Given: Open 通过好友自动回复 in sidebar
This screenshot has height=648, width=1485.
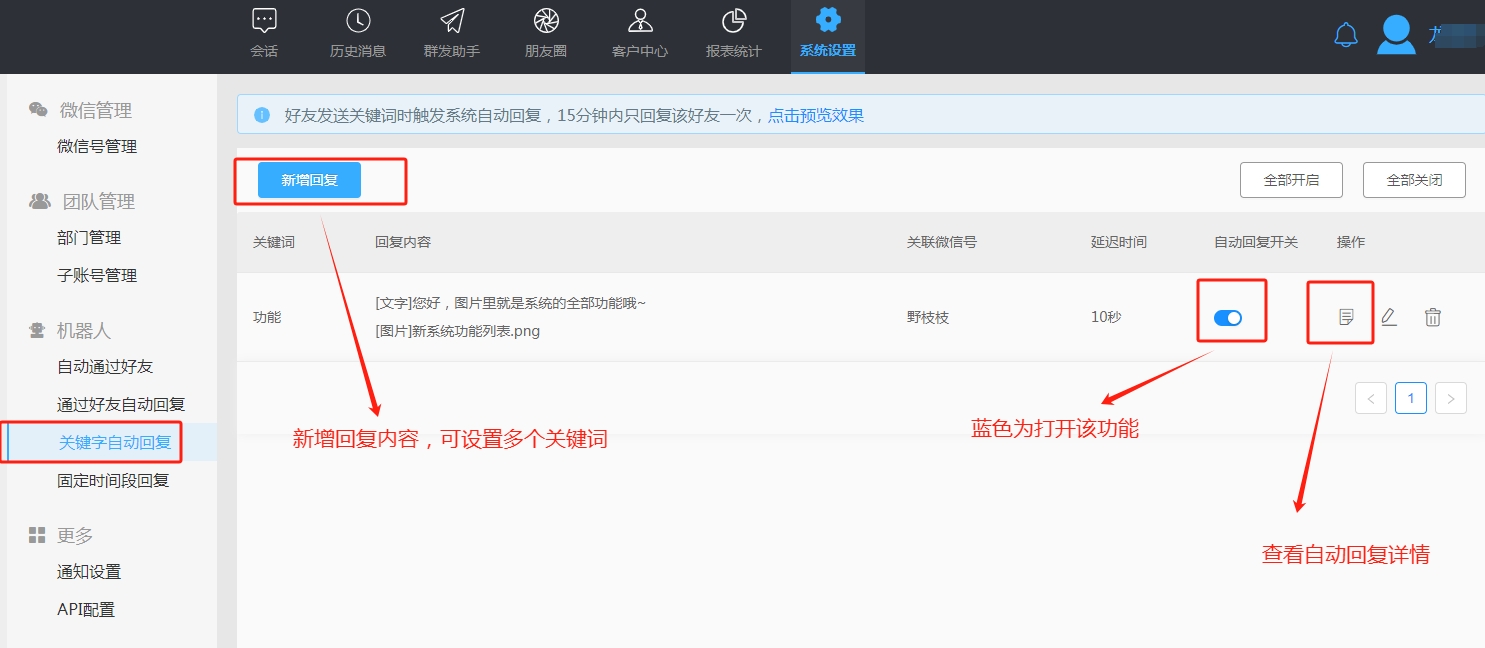Looking at the screenshot, I should 121,405.
